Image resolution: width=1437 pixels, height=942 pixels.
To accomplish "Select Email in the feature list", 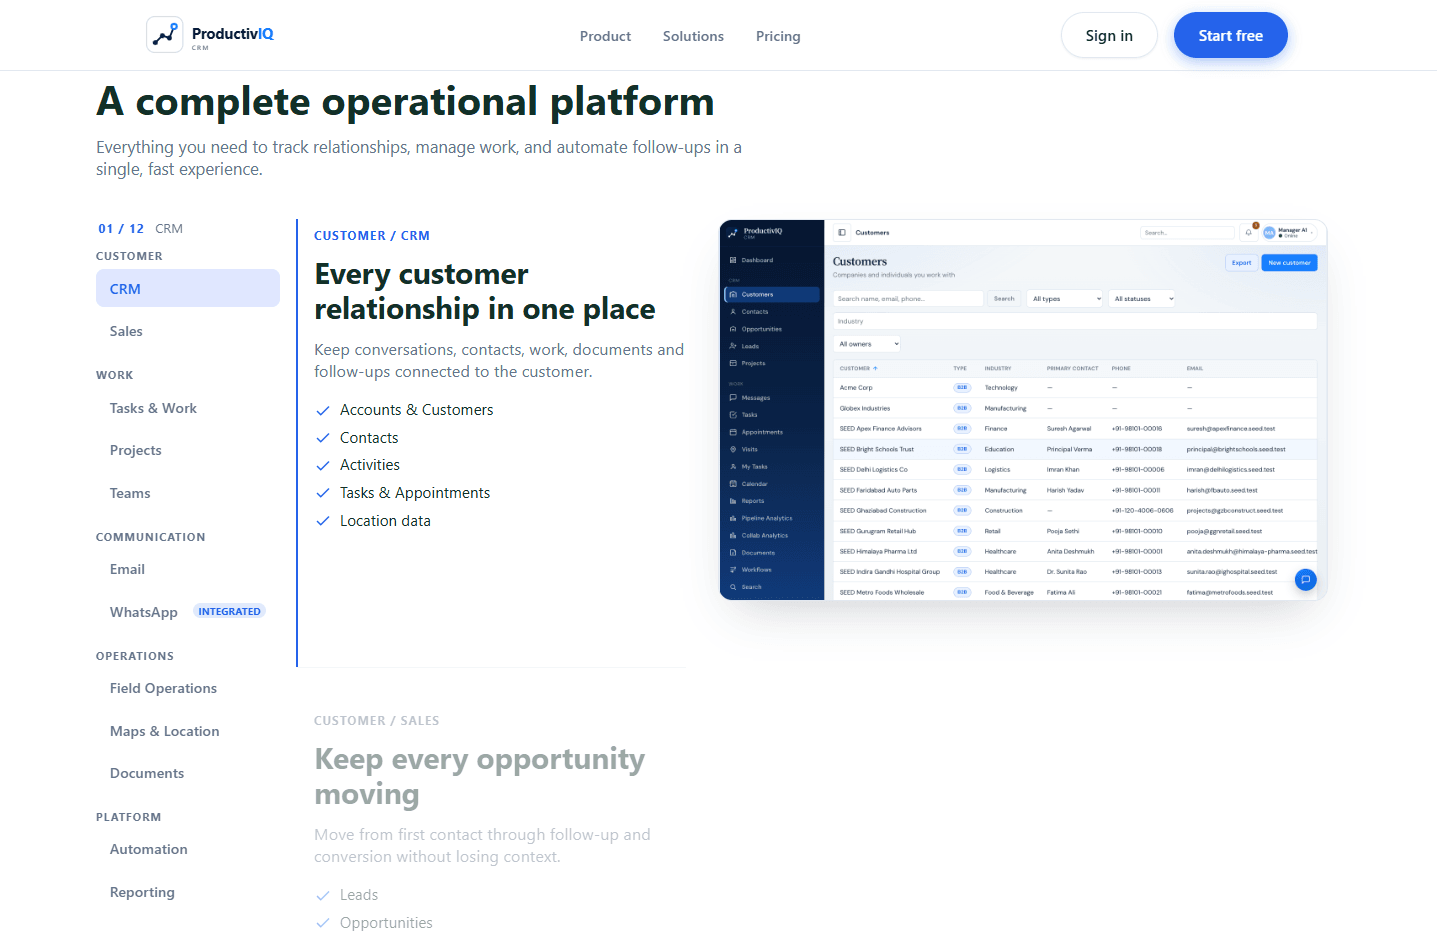I will [x=188, y=569].
